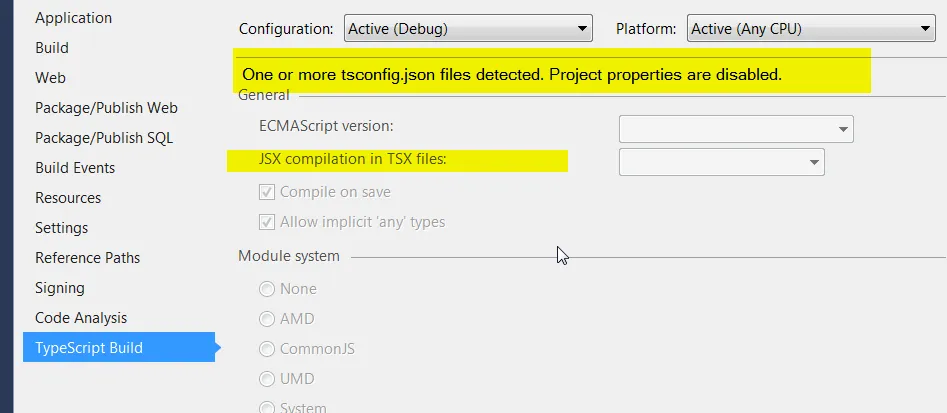Choose the AMD module system
This screenshot has height=413, width=947.
point(267,319)
